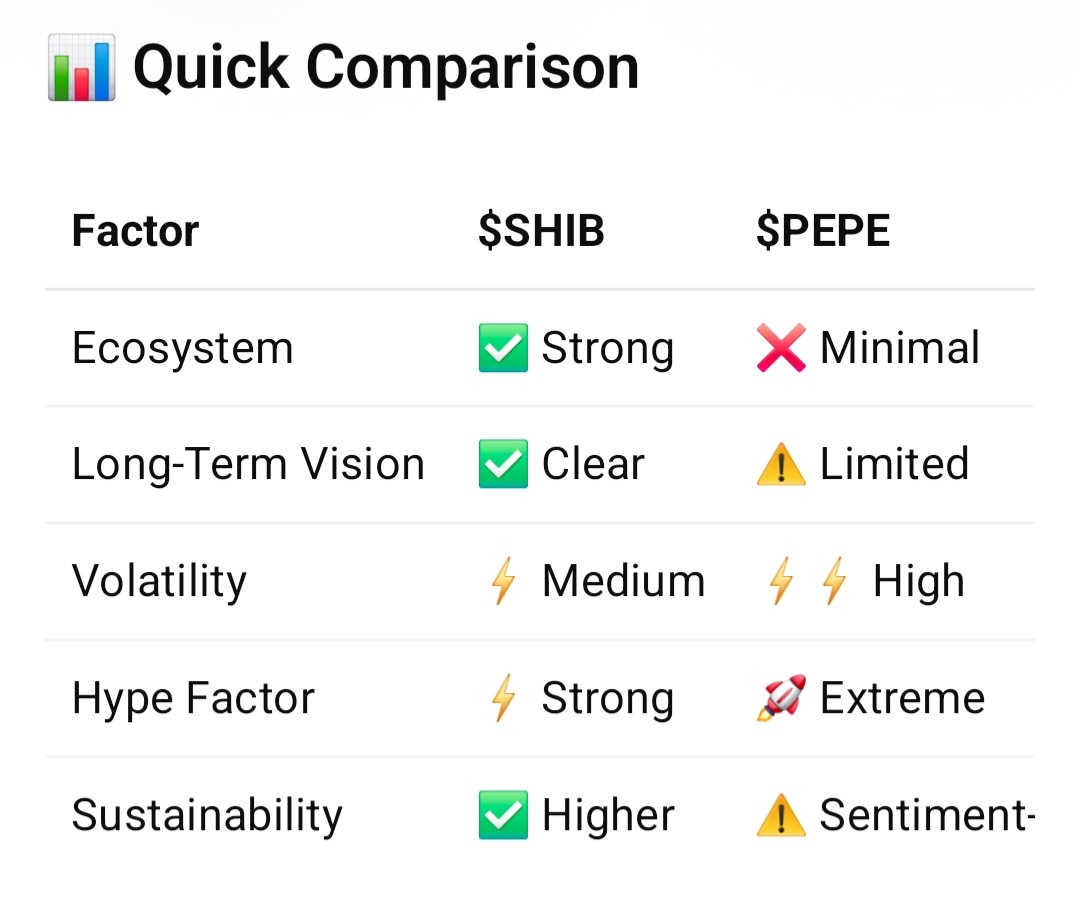1080x920 pixels.
Task: Click the Long-Term Vision row label
Action: coord(248,465)
